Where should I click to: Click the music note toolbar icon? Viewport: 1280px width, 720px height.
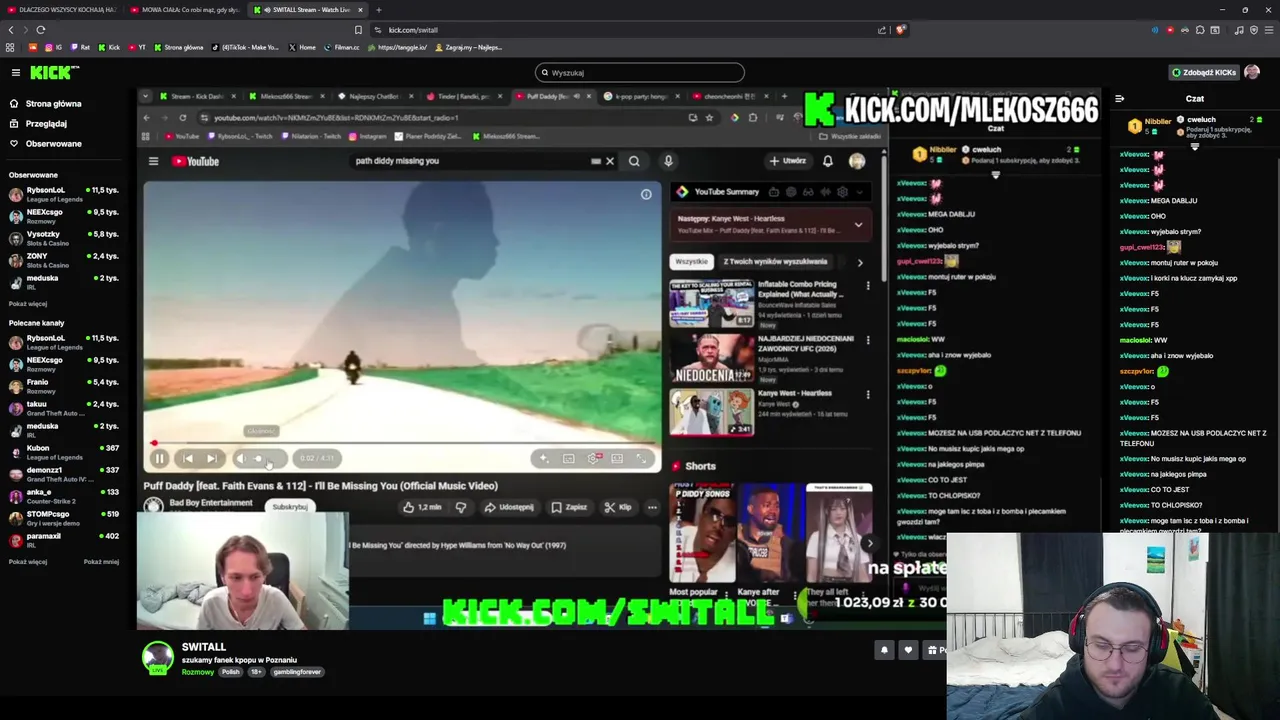click(1239, 30)
